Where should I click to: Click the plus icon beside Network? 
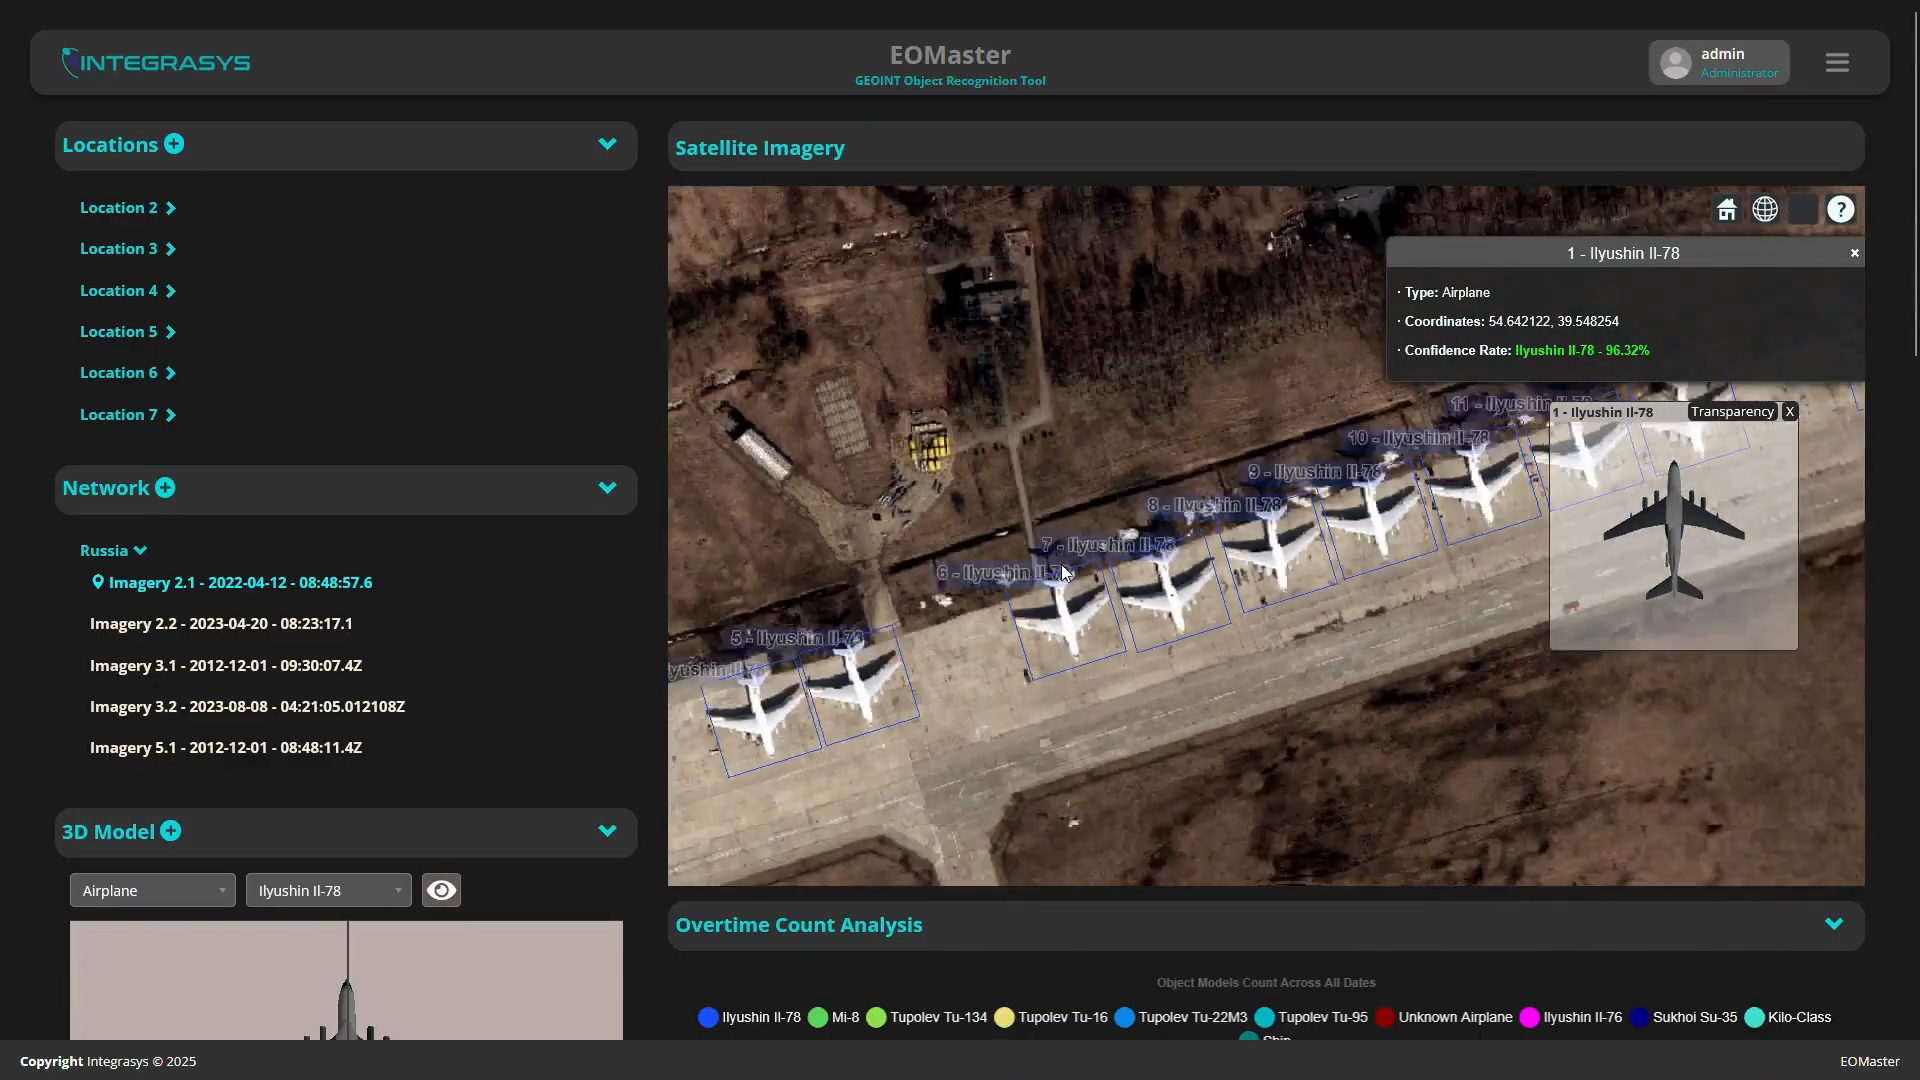[x=165, y=488]
